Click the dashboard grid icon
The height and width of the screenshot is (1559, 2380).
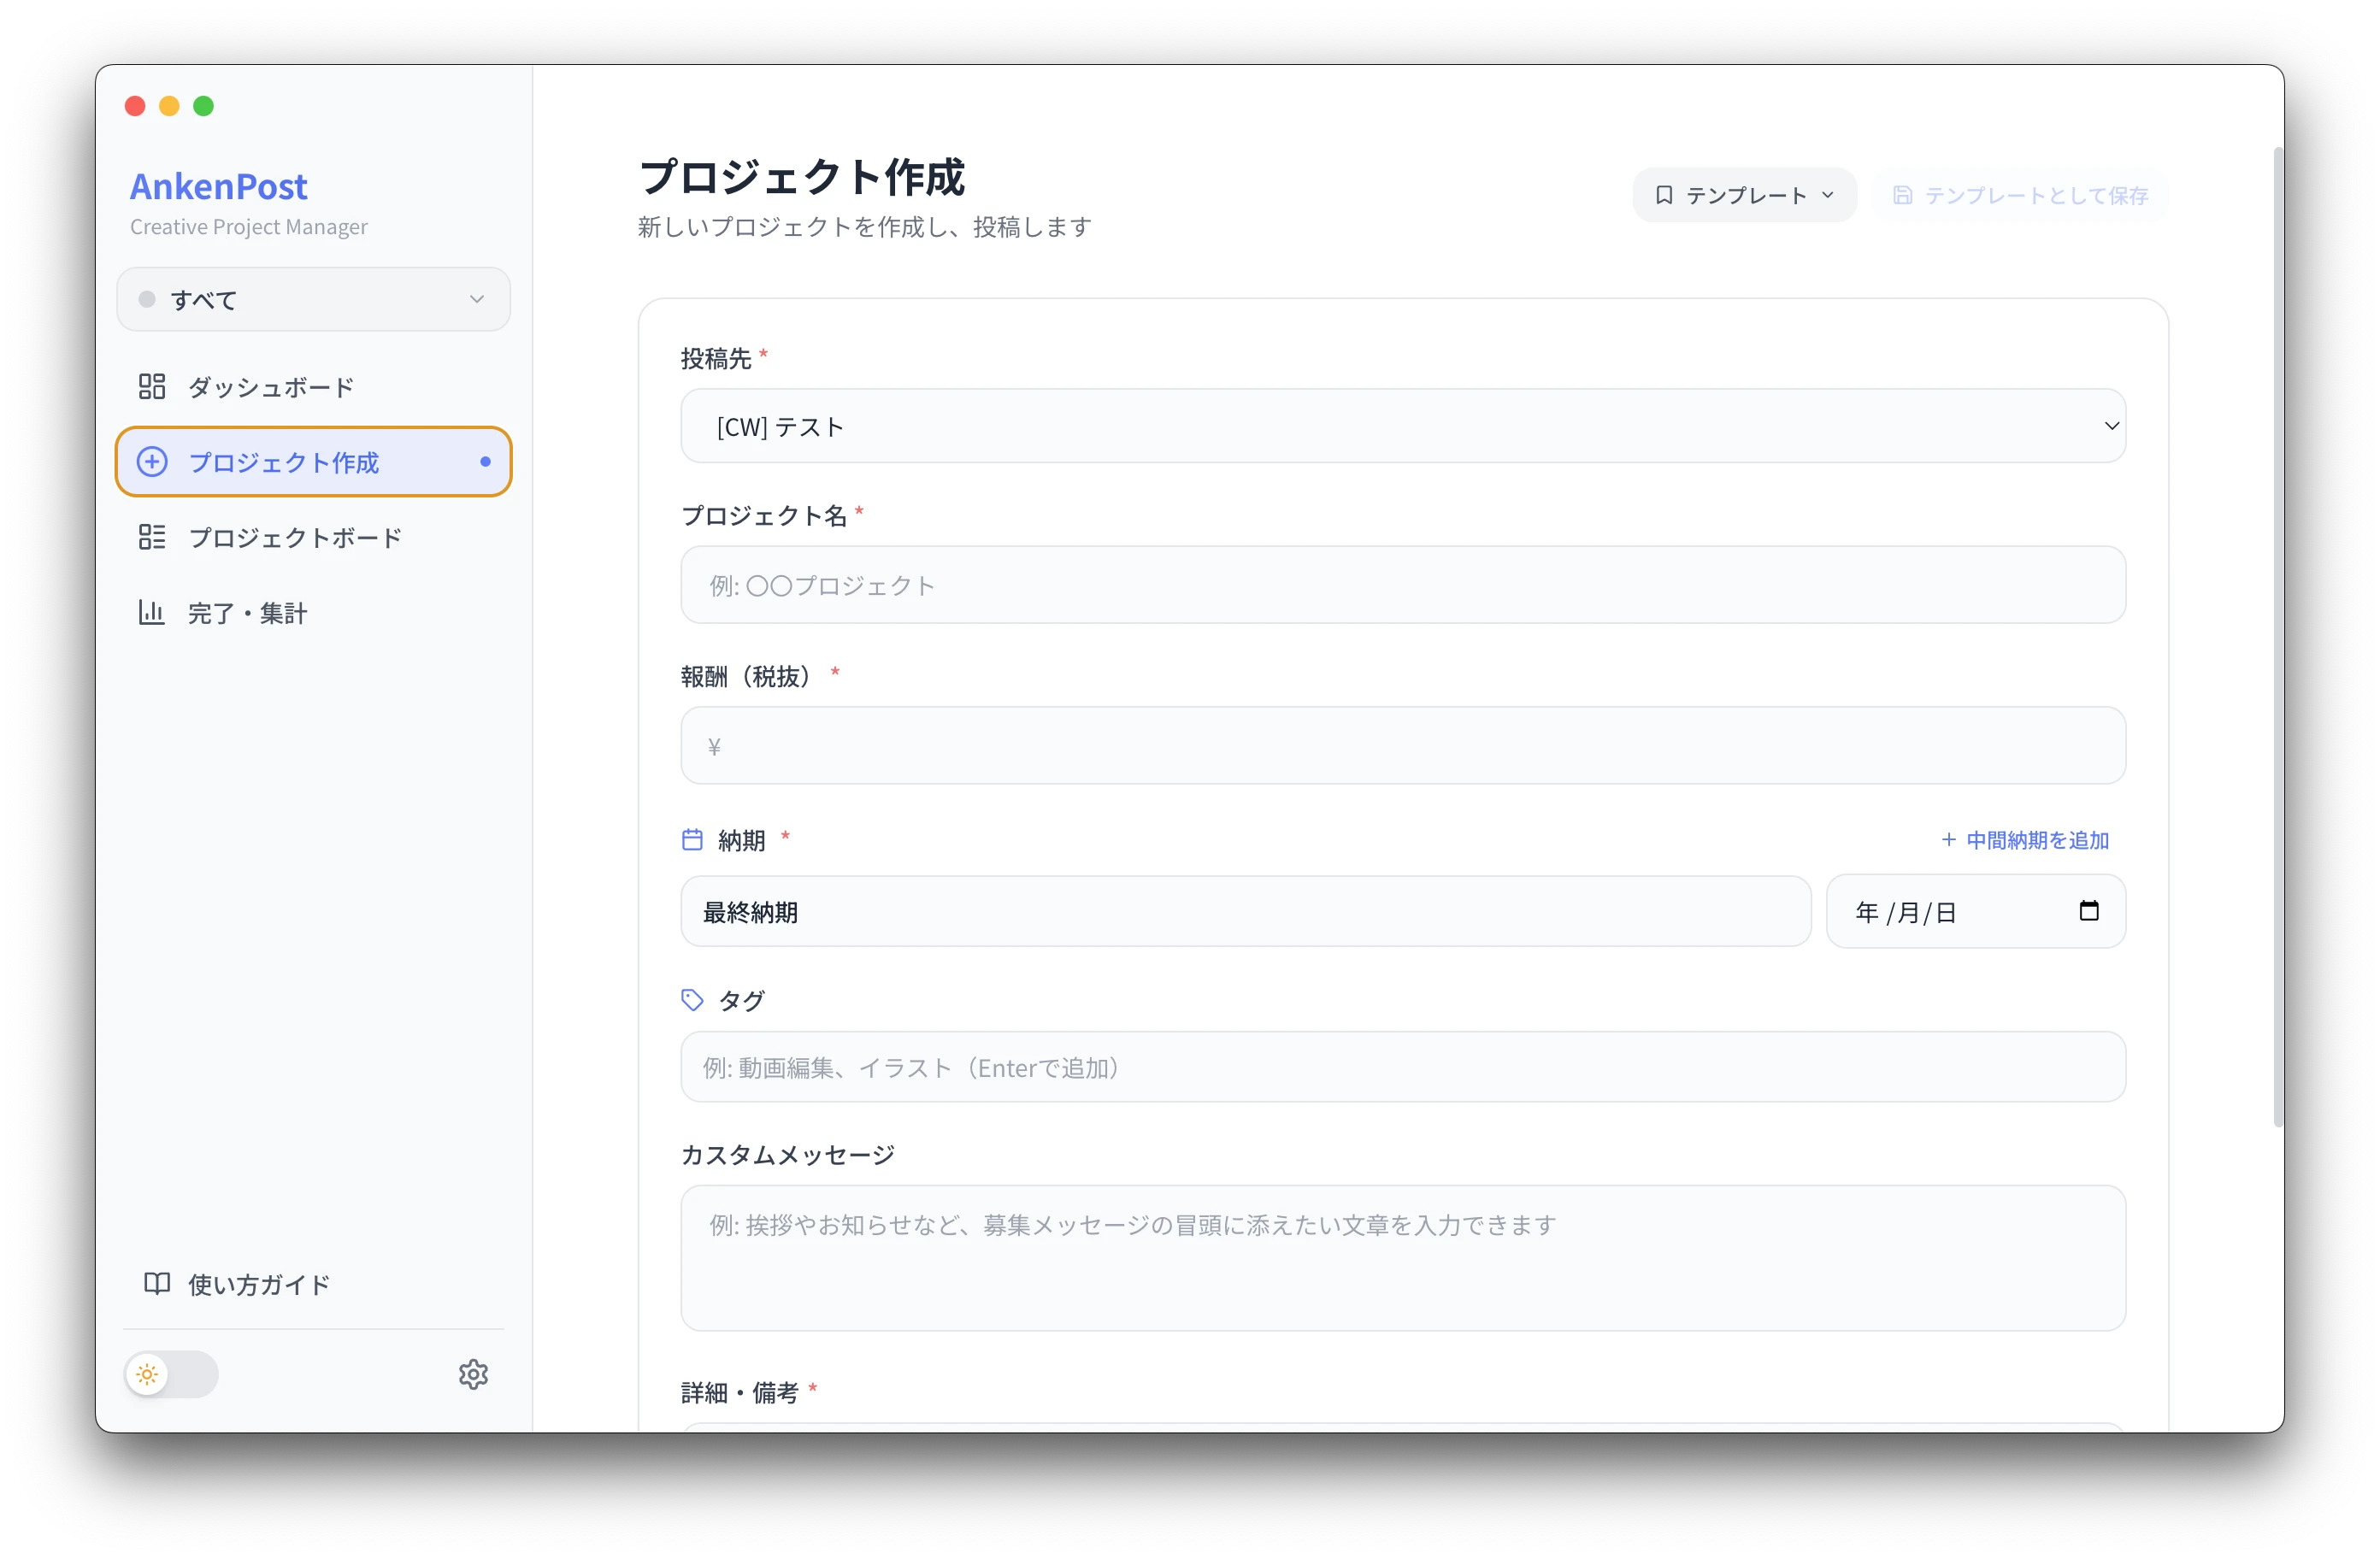pos(152,387)
